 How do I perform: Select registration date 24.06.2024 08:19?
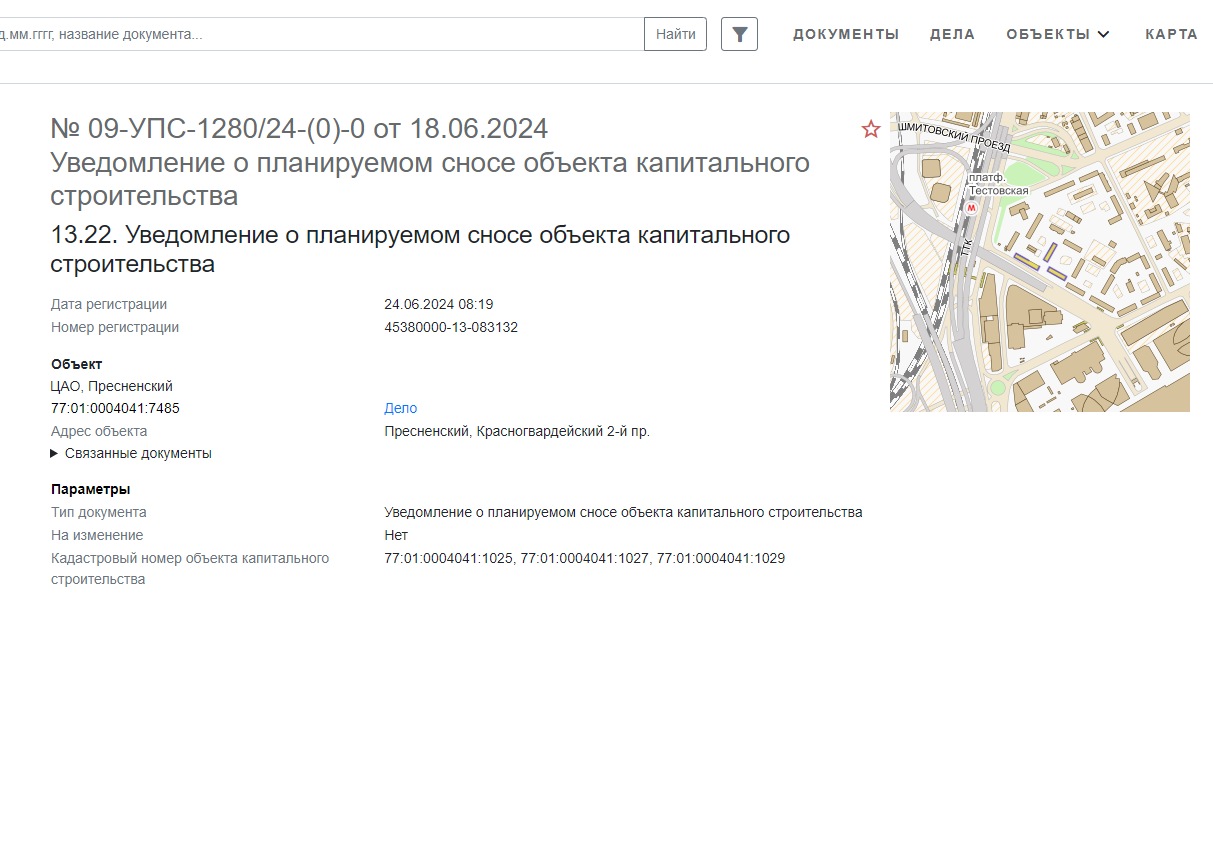click(439, 304)
